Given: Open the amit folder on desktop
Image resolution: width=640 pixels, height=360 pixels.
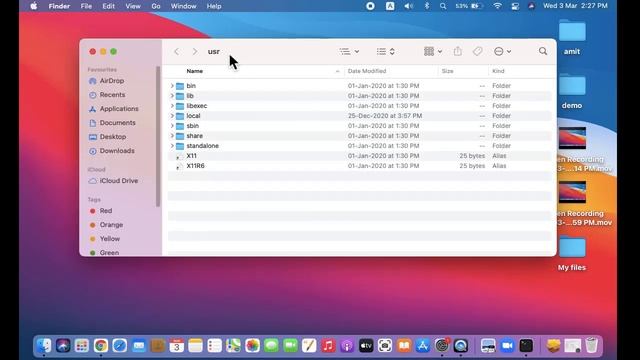Looking at the screenshot, I should coord(572,37).
